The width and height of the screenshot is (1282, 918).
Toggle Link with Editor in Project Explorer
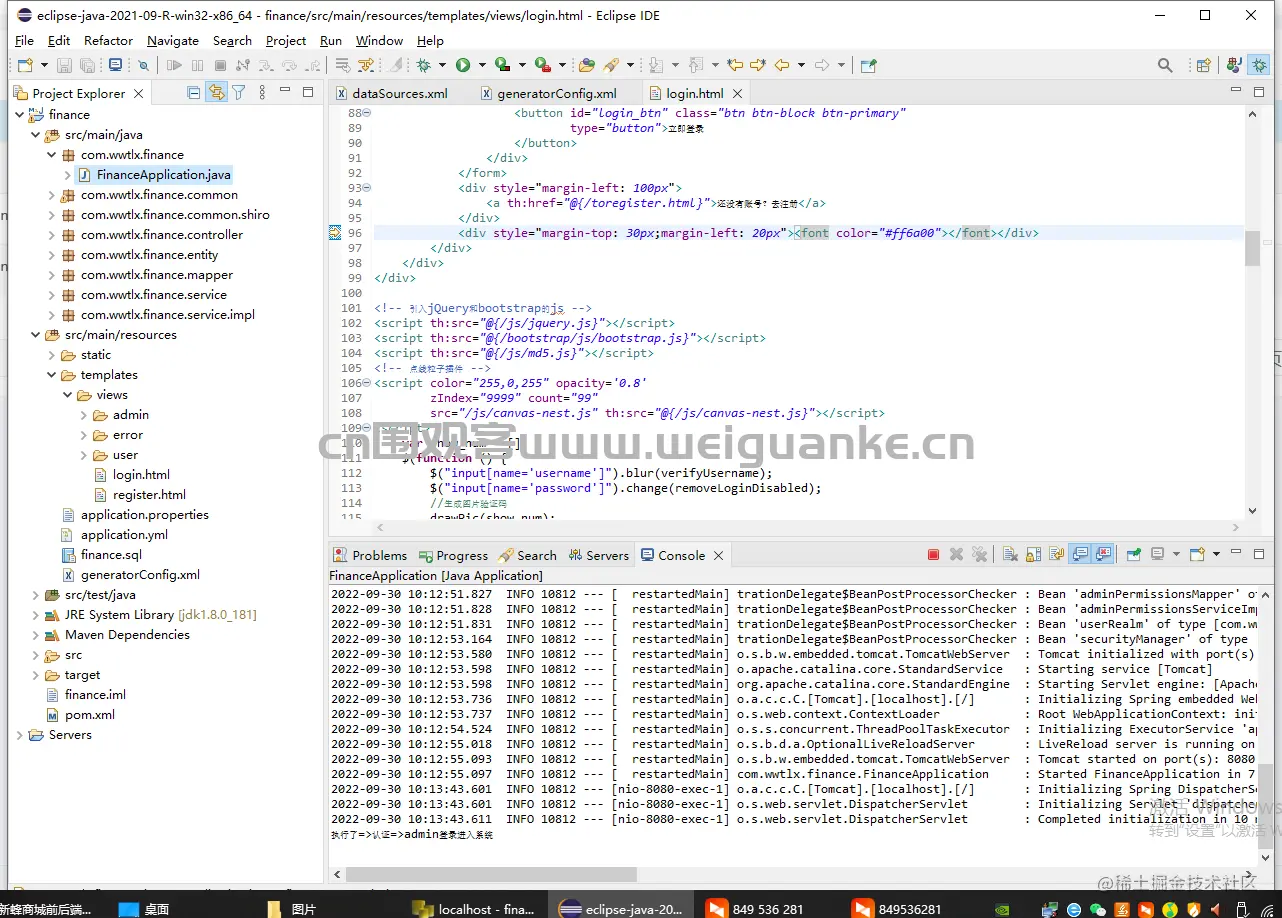(216, 92)
